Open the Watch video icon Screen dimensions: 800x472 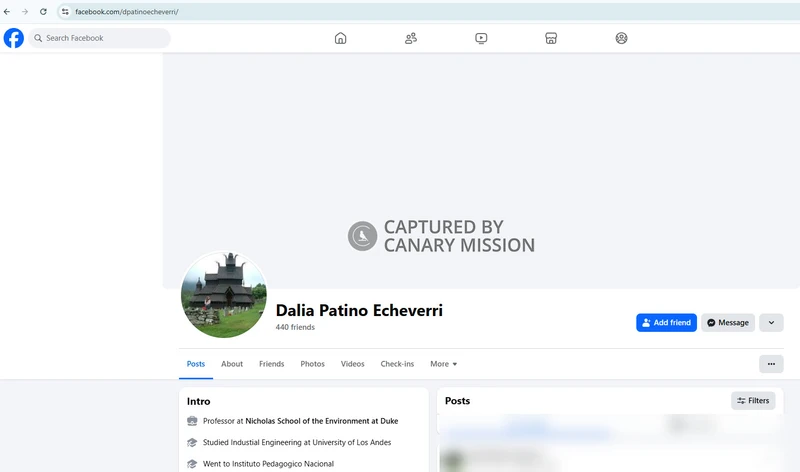pyautogui.click(x=481, y=38)
